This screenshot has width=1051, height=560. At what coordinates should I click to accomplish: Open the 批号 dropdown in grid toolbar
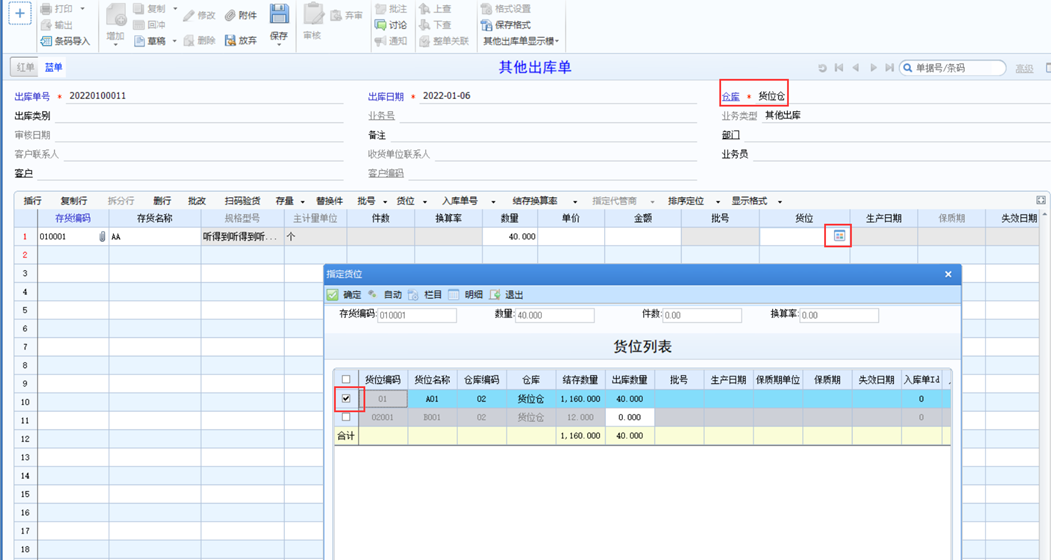[385, 201]
